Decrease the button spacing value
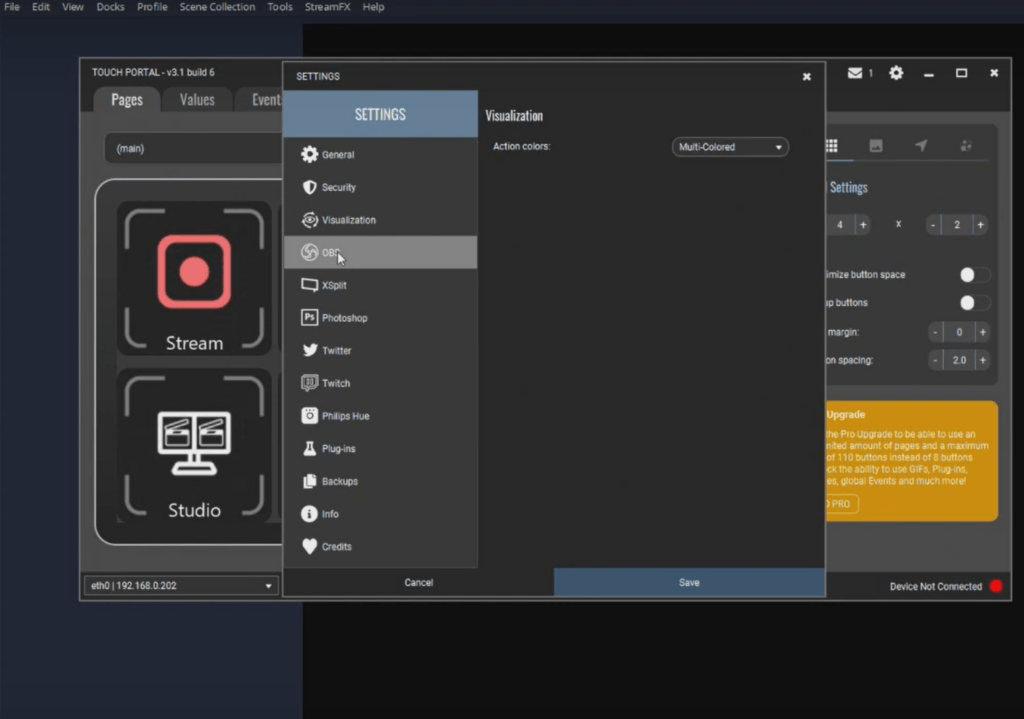 pos(935,360)
